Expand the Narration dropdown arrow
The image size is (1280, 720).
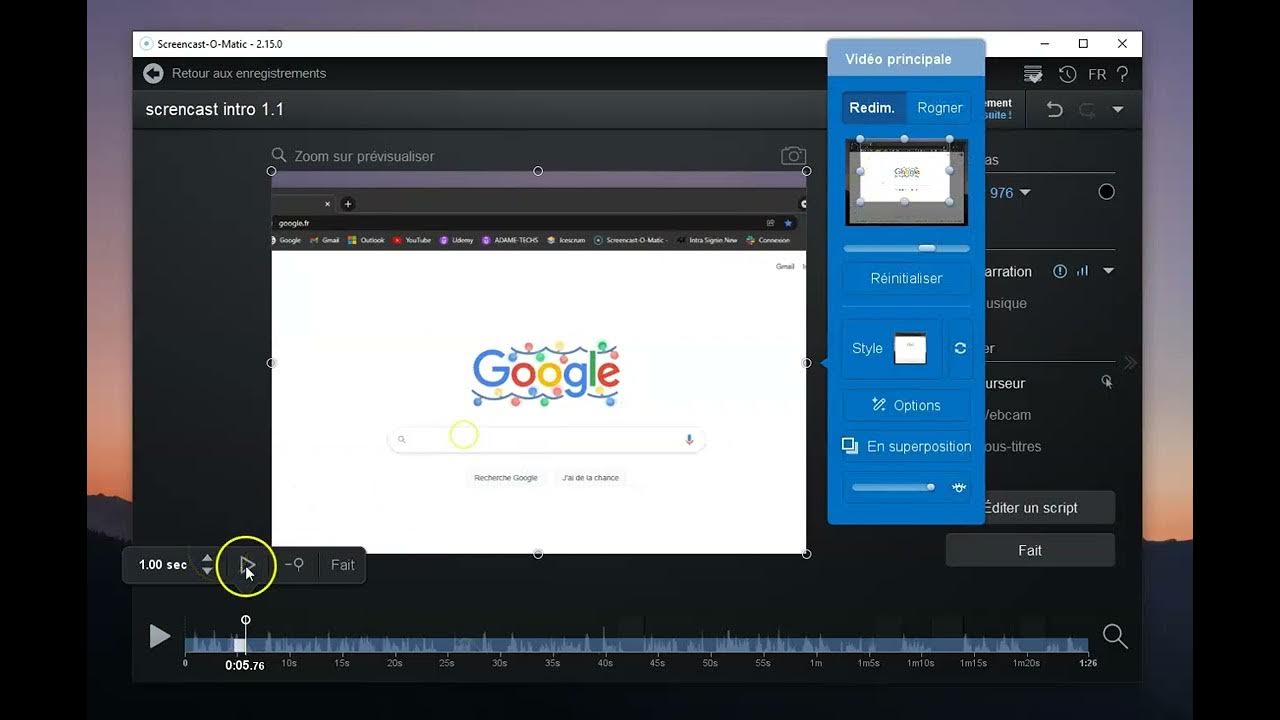1108,271
